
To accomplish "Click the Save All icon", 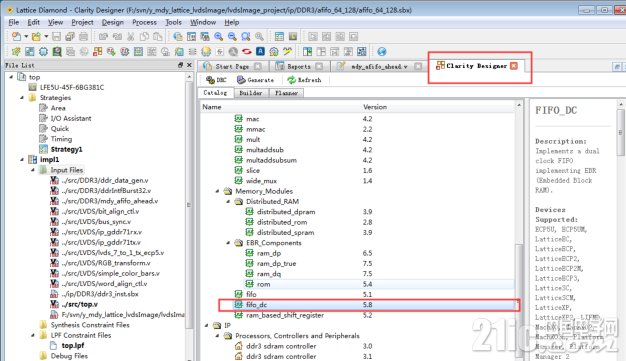I will (70, 37).
